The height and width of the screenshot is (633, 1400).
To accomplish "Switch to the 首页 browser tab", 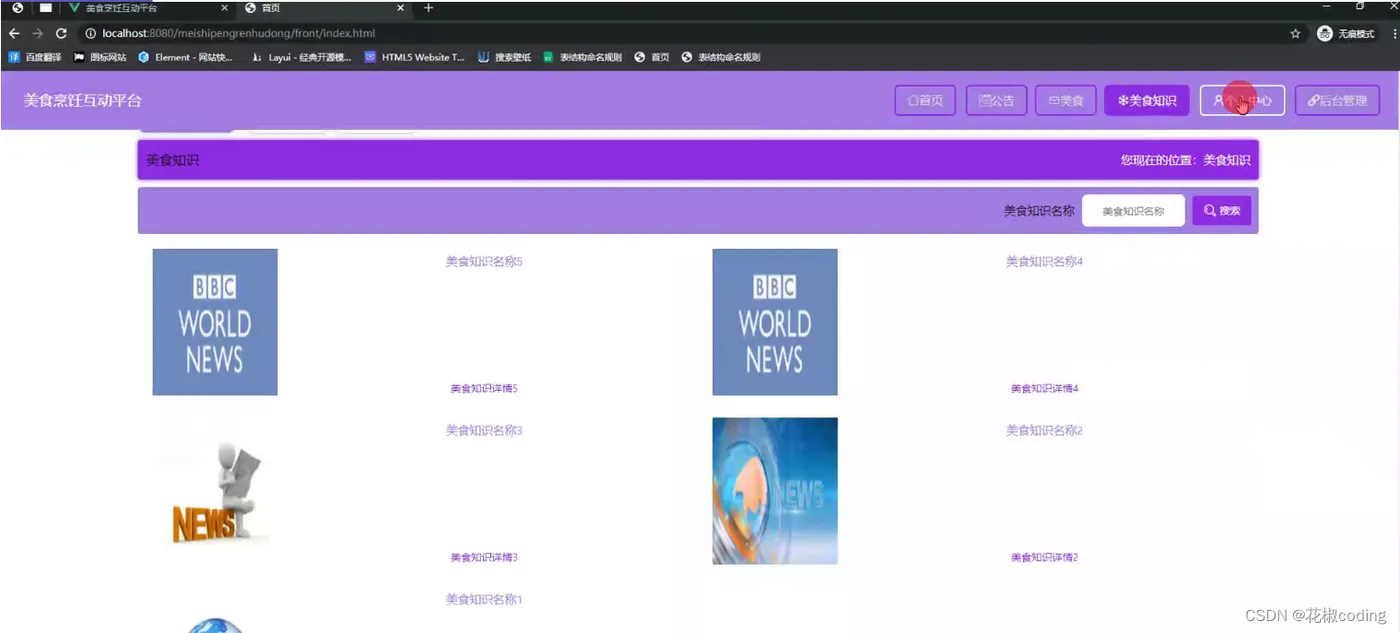I will (324, 8).
